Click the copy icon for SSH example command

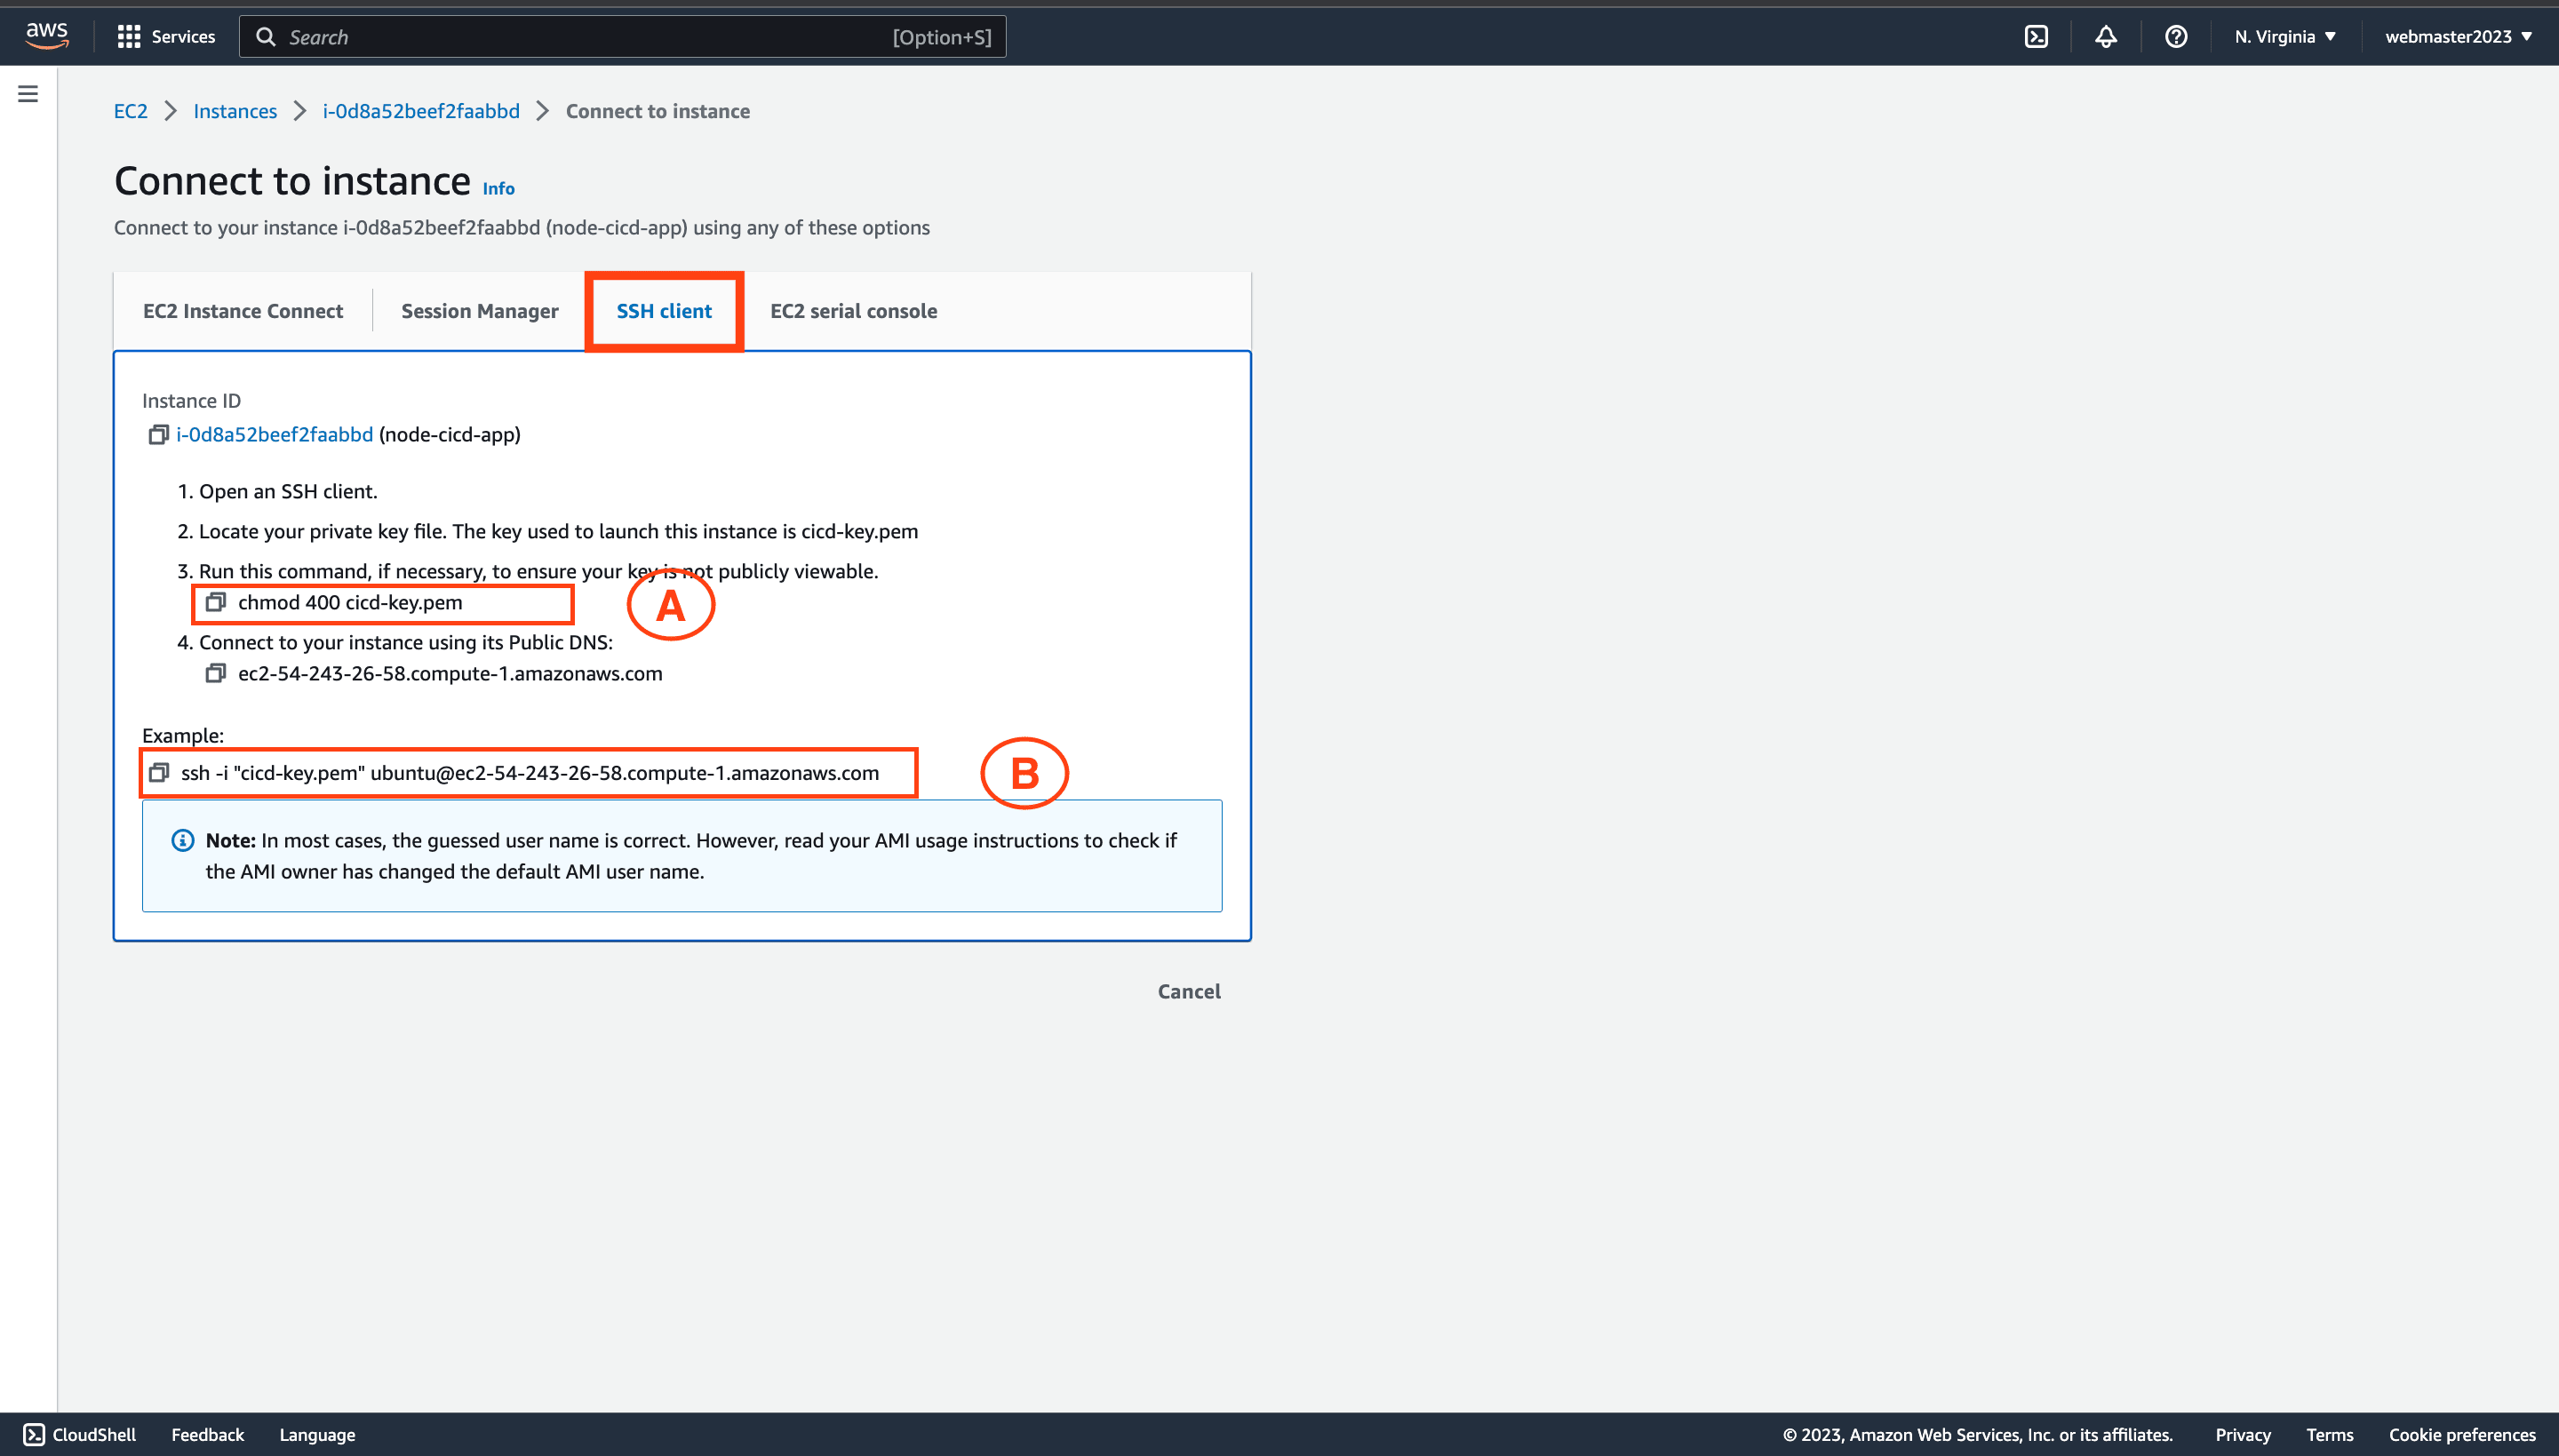(162, 771)
